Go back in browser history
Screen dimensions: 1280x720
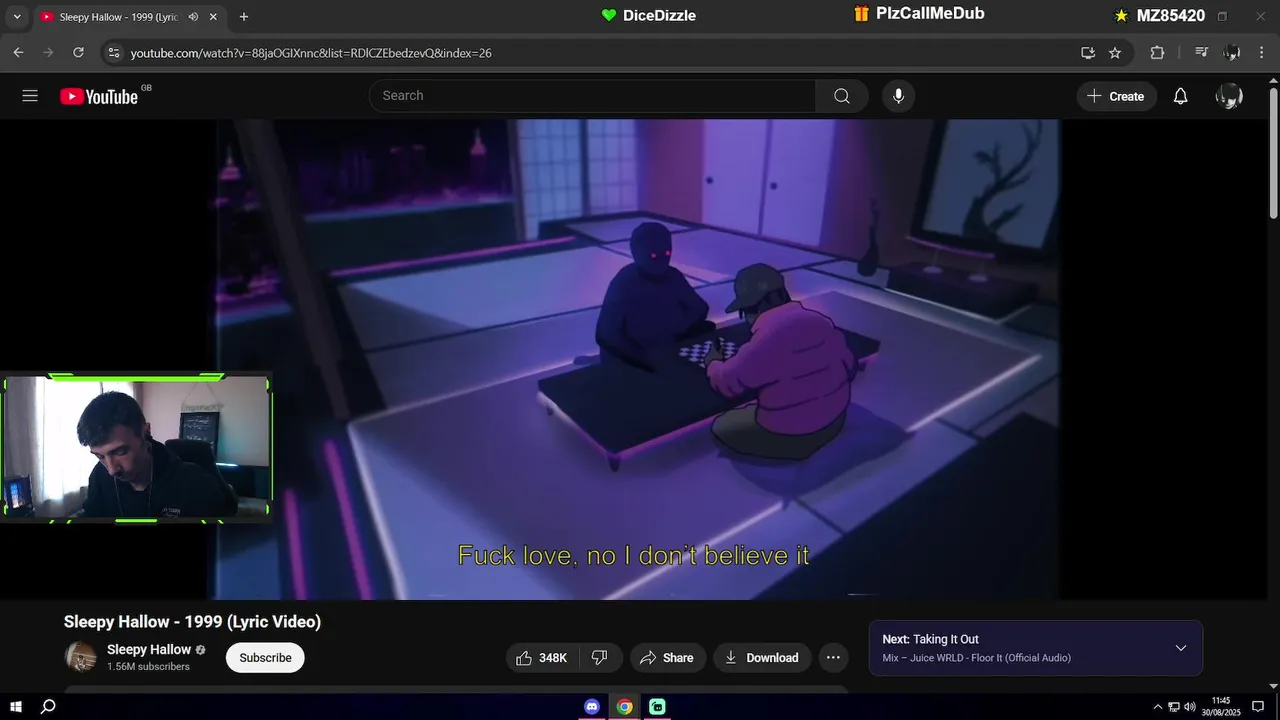(18, 53)
